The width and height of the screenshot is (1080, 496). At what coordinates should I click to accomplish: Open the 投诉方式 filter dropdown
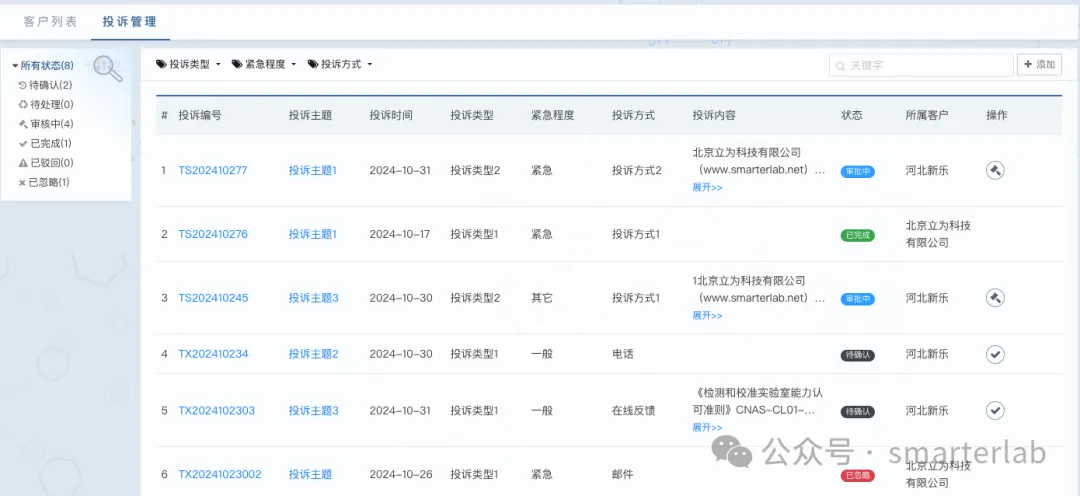tap(340, 64)
